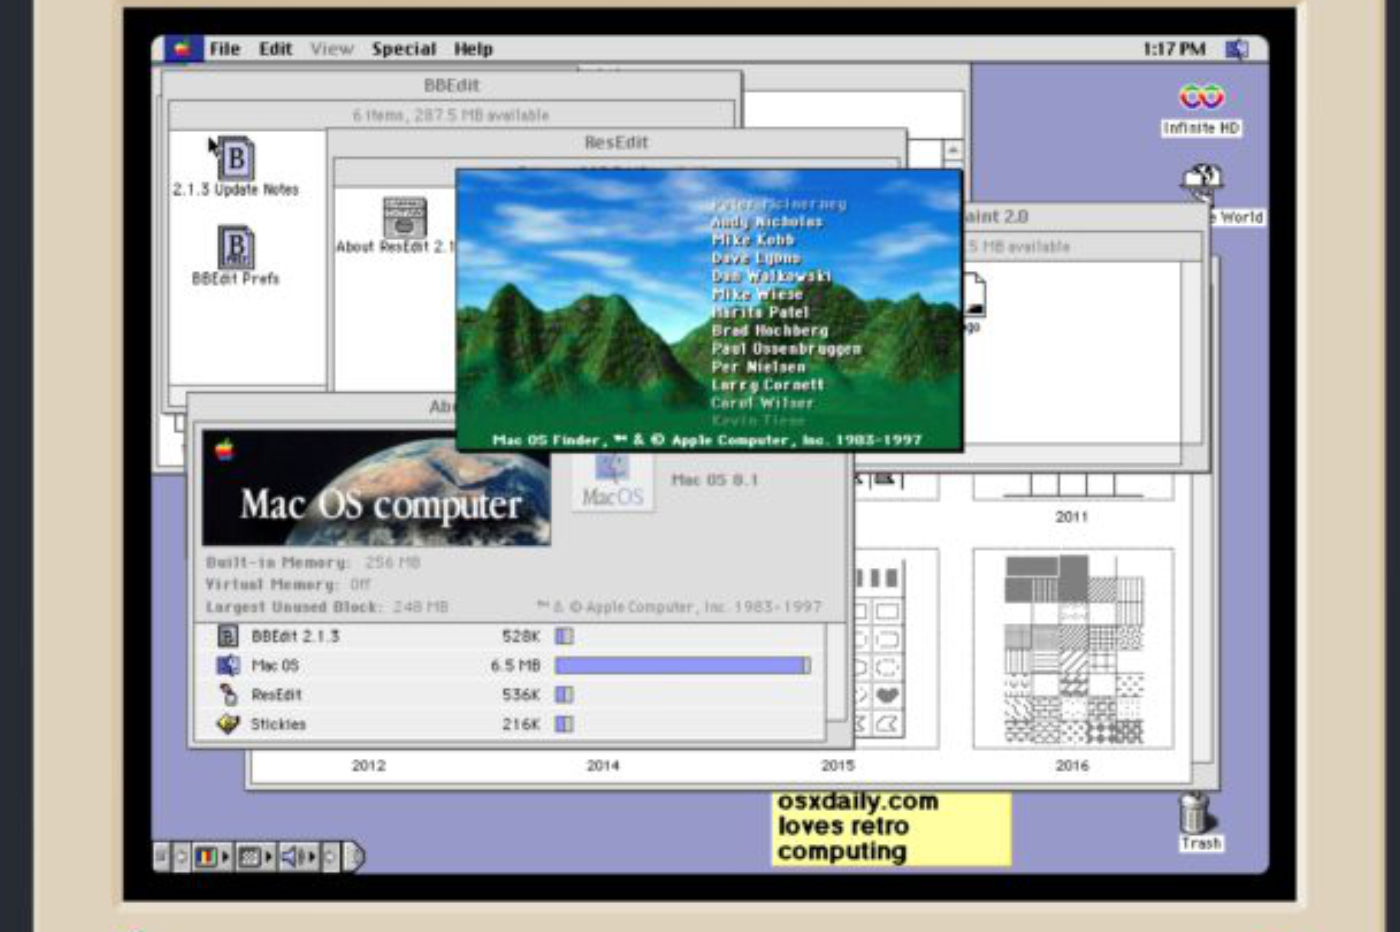Click "ResEdit" name in memory list
1400x932 pixels.
[276, 694]
